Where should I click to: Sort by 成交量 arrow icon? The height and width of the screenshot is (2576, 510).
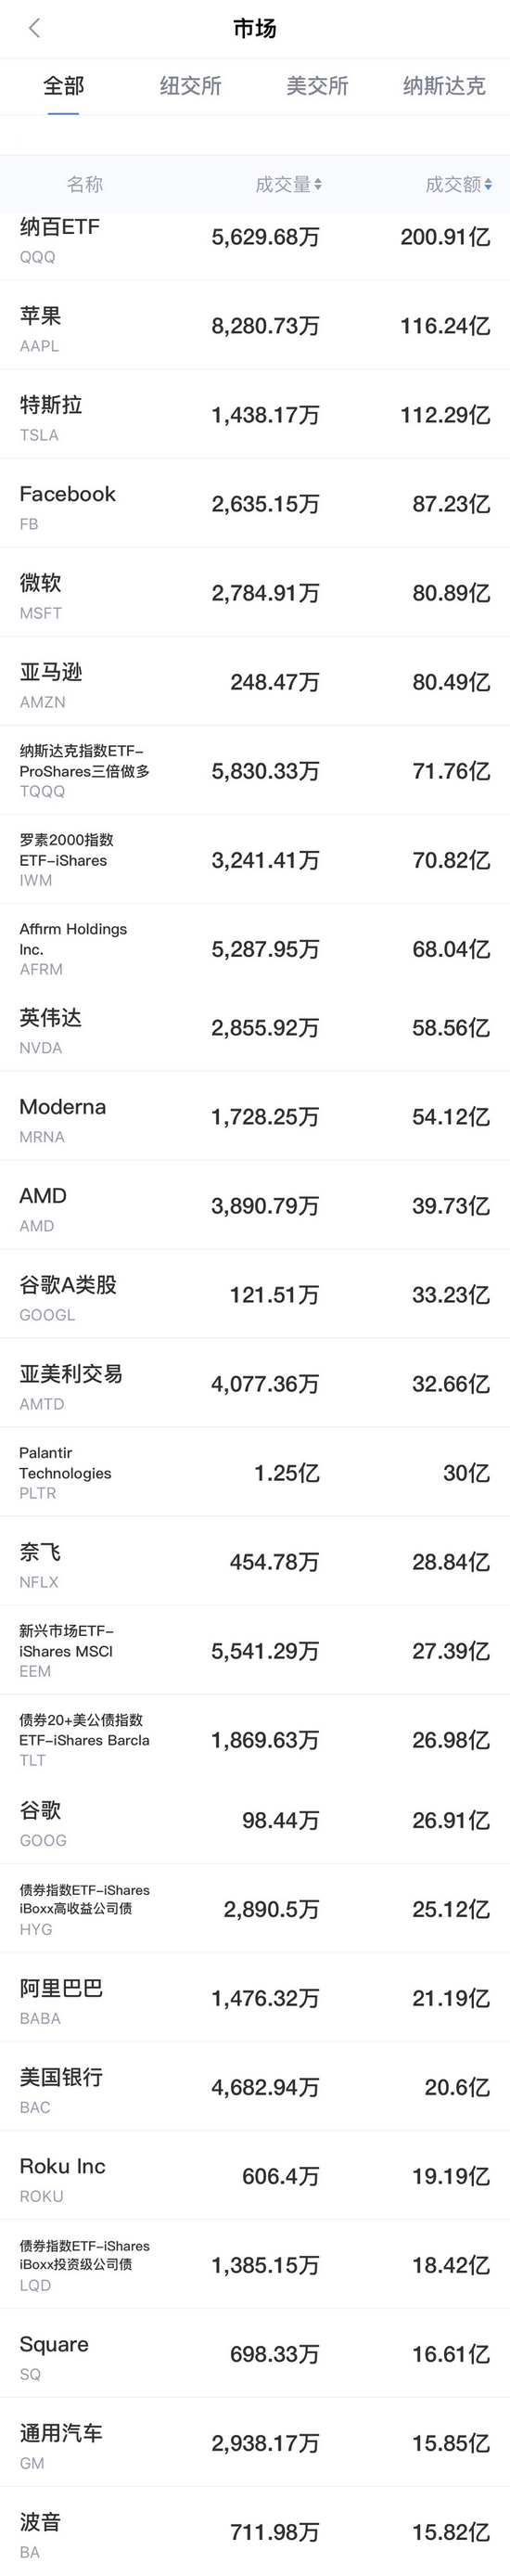coord(317,184)
